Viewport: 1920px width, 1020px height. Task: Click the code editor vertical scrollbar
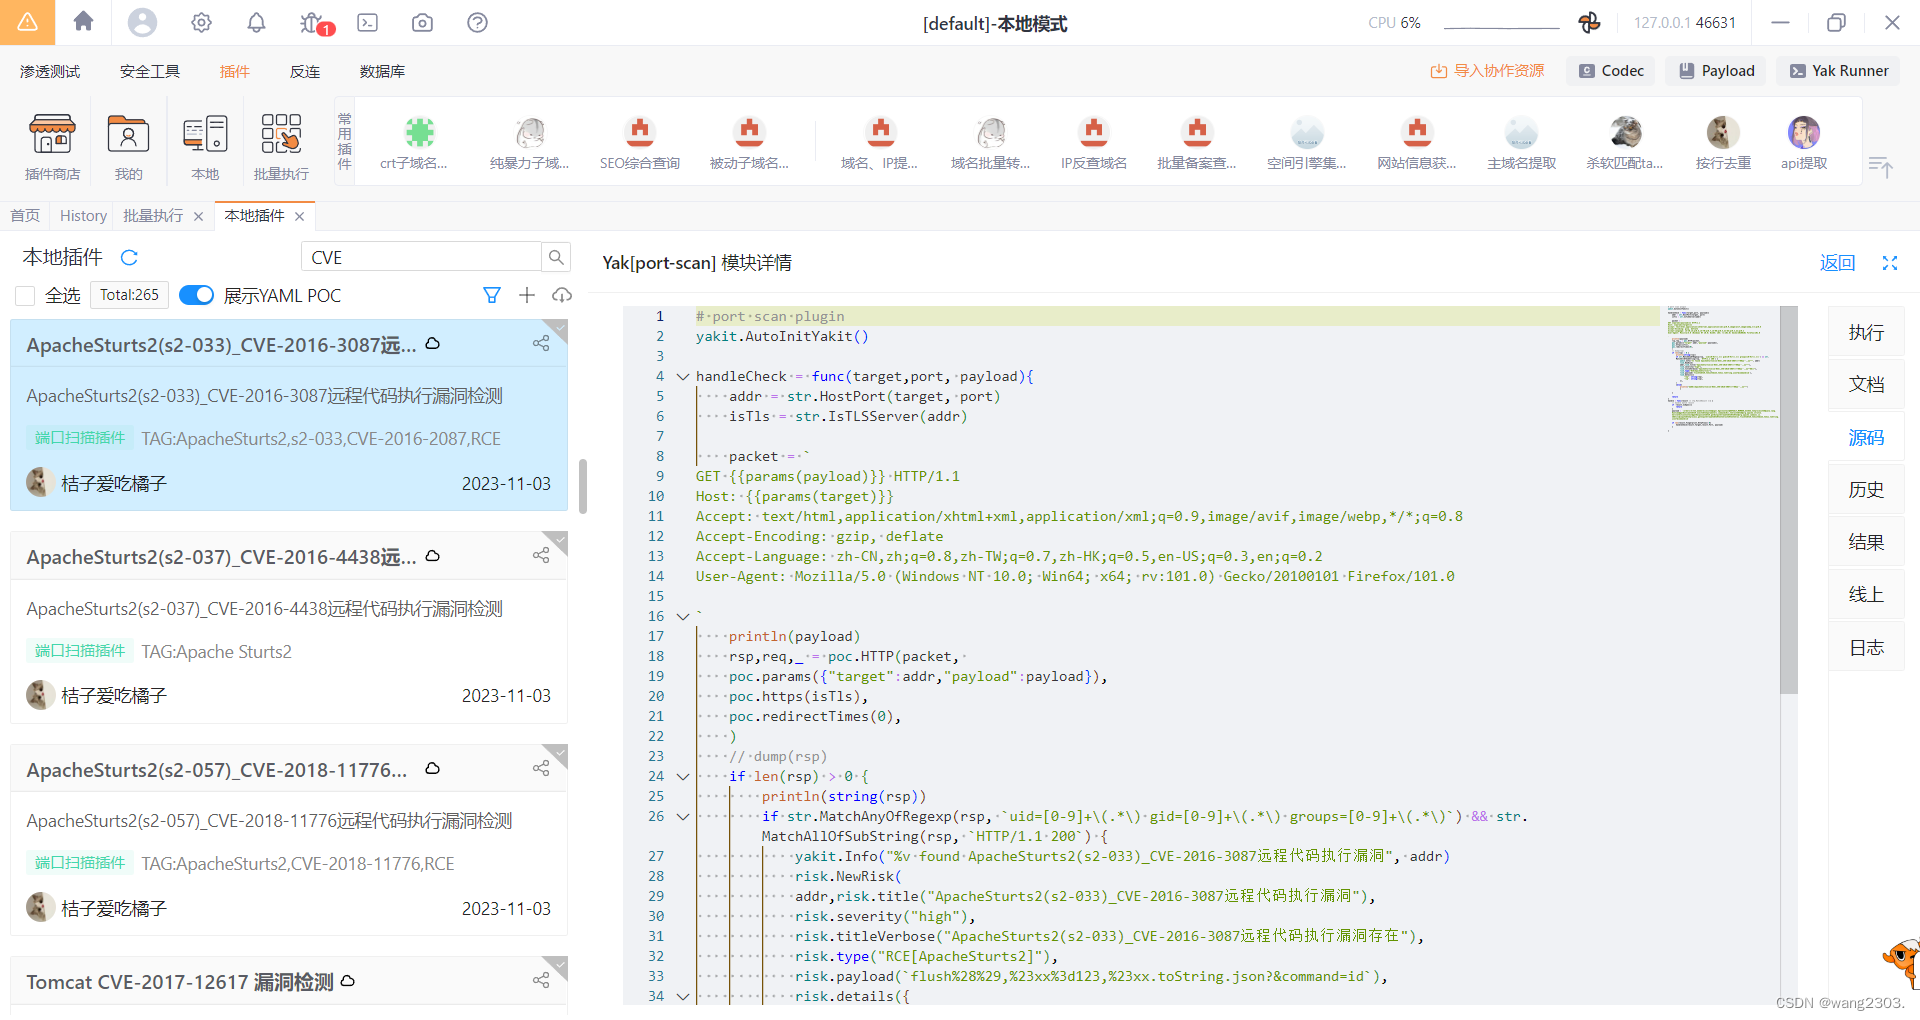coord(1789,500)
